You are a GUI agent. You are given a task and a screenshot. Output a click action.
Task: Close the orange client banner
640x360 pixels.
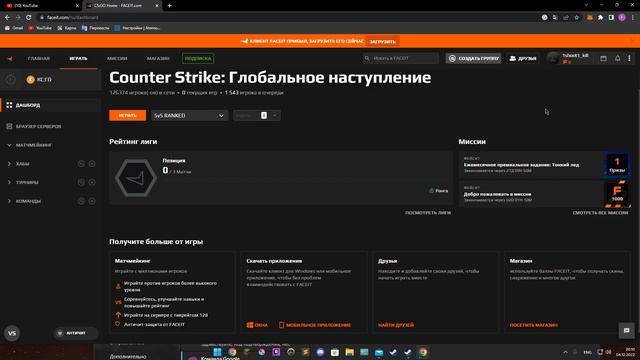tap(632, 41)
